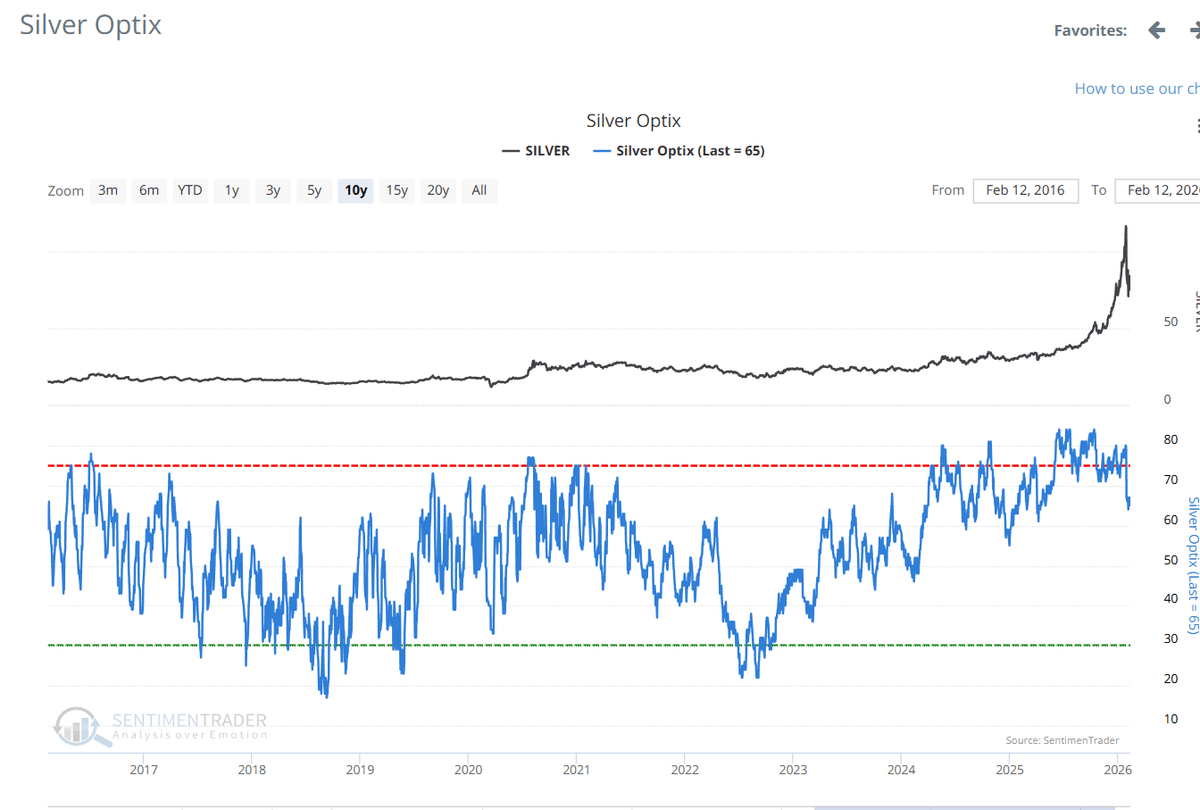Screen dimensions: 1200x810
Task: Expand chart to 20y range
Action: pos(438,190)
